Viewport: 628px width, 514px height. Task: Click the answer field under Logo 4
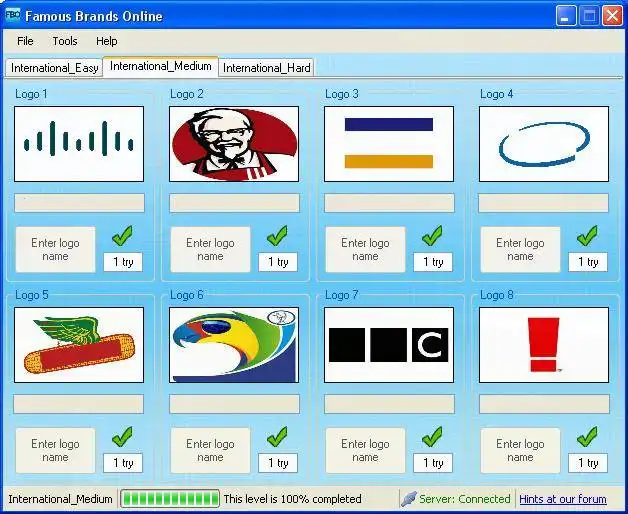click(x=543, y=203)
